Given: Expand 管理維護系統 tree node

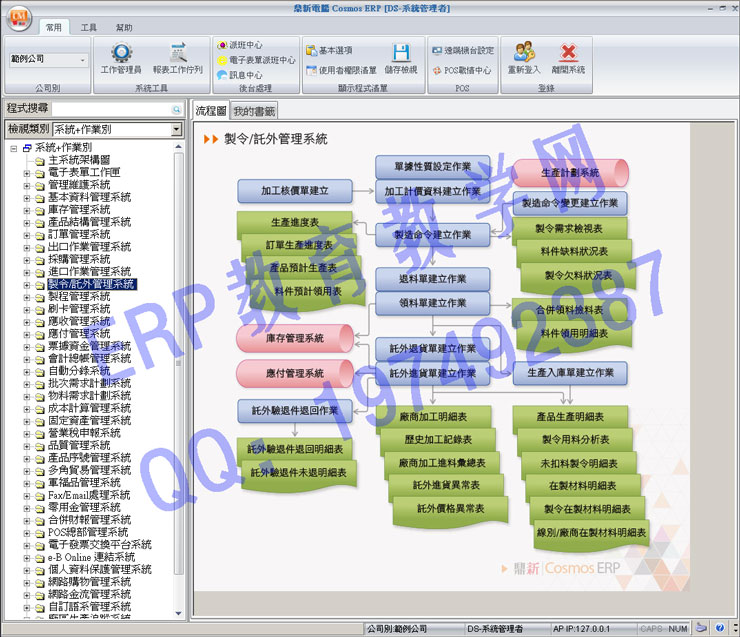Looking at the screenshot, I should pyautogui.click(x=27, y=185).
